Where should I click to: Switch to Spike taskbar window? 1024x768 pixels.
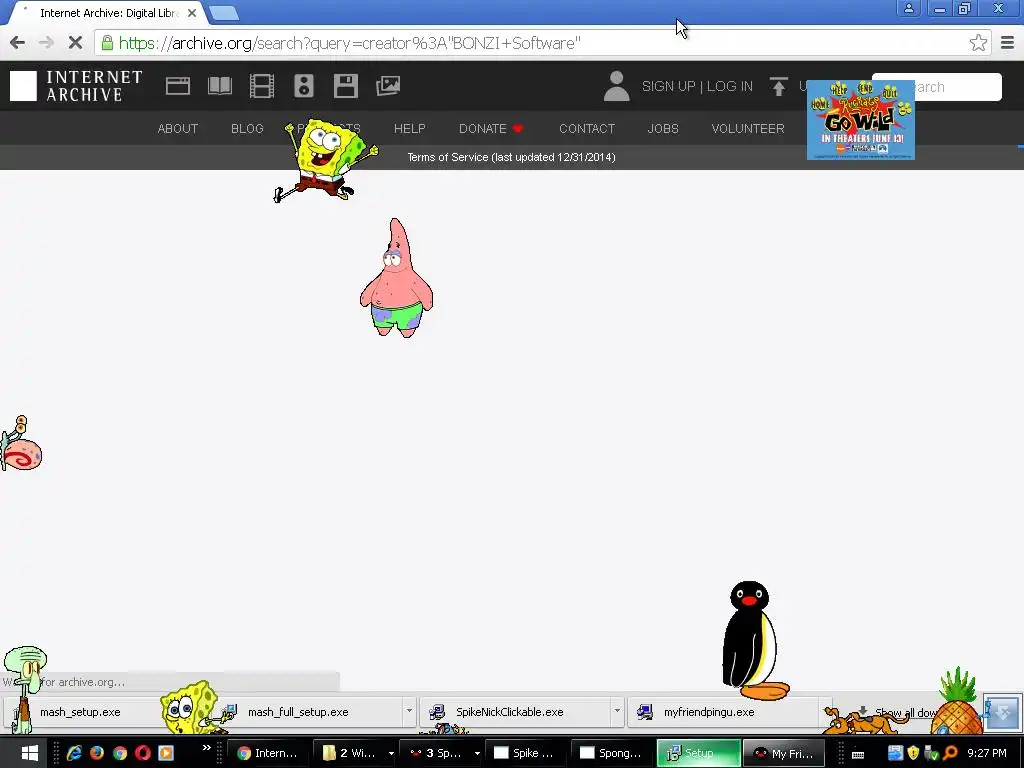pyautogui.click(x=525, y=753)
